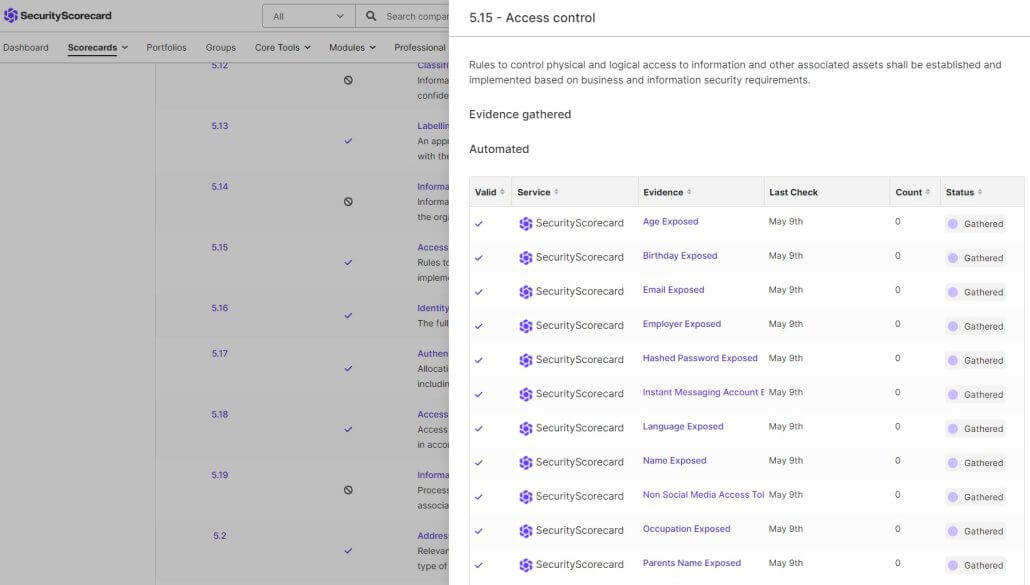Open the Birthday Exposed evidence link
This screenshot has height=585, width=1030.
[680, 256]
